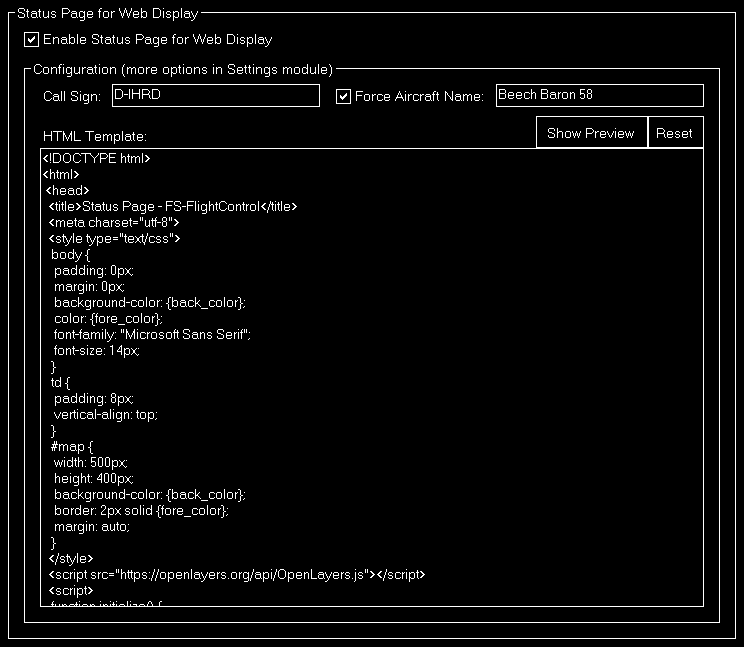The image size is (744, 647).
Task: Click the meta charset="utf-8" line
Action: (x=114, y=222)
